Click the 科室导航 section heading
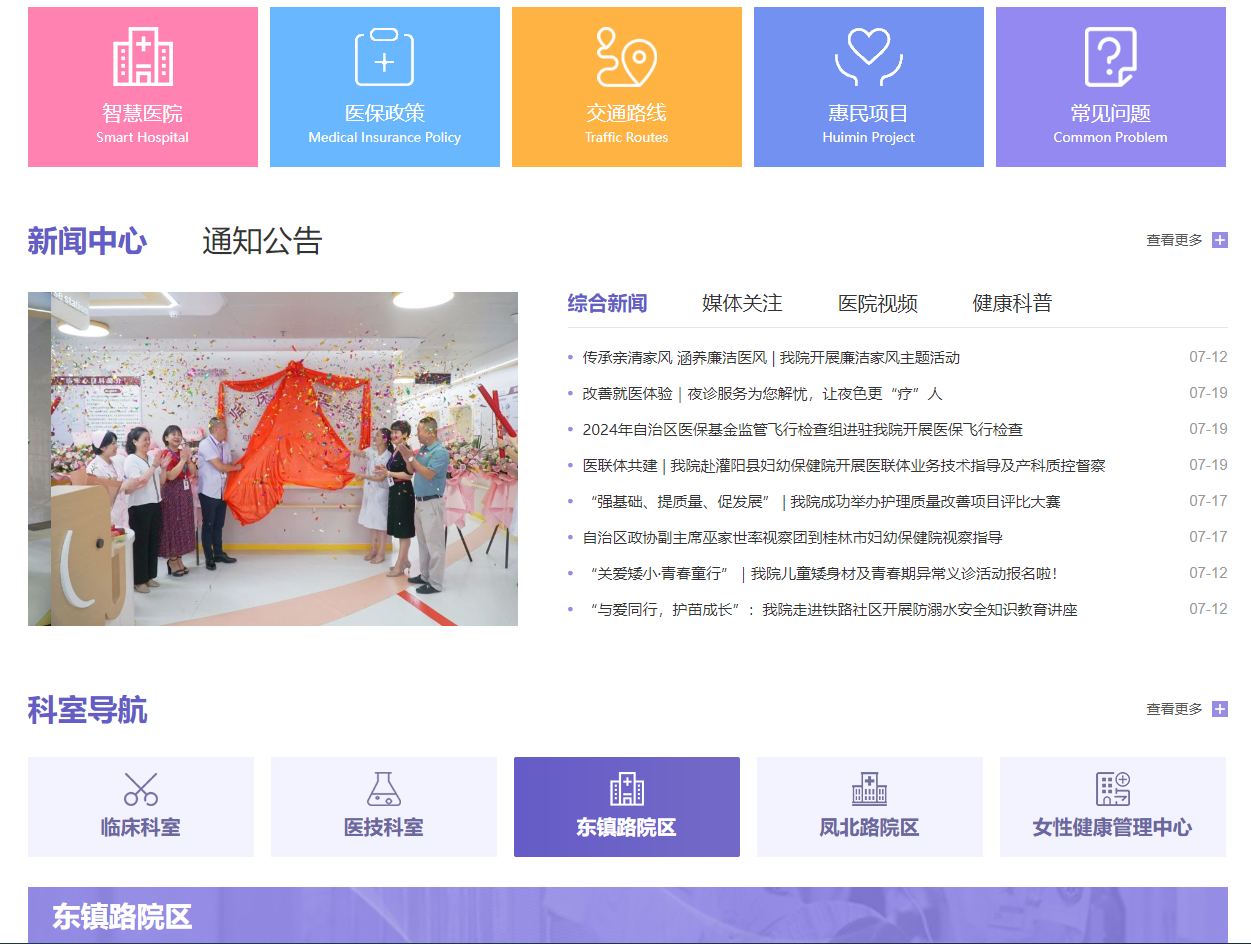The width and height of the screenshot is (1251, 944). 87,711
